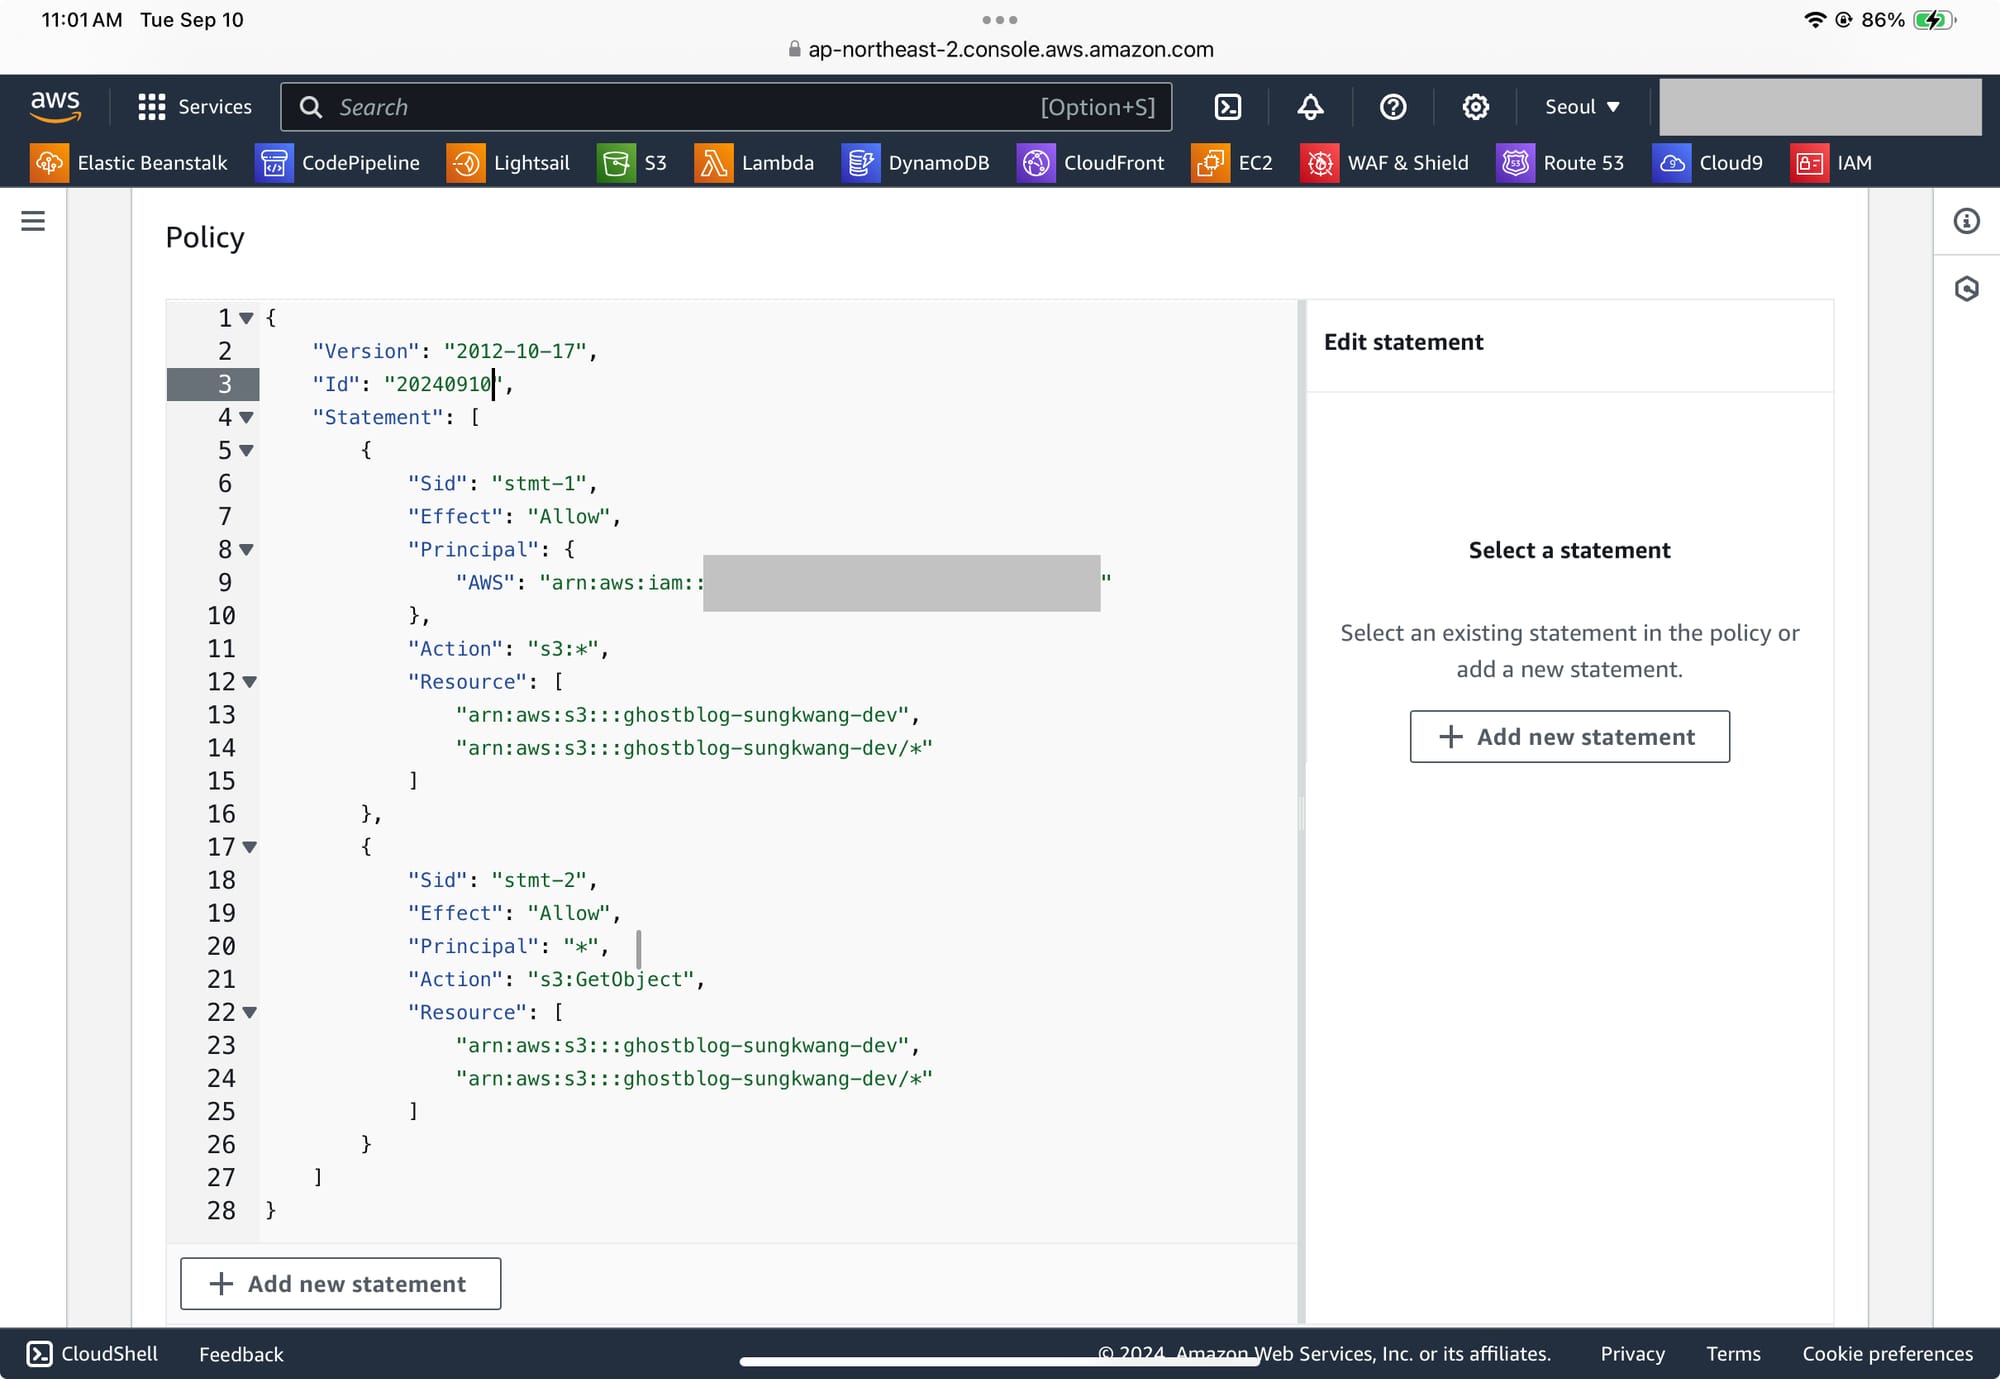This screenshot has width=2000, height=1379.
Task: Click "stmt-1" Sid value on line 6
Action: pos(538,483)
